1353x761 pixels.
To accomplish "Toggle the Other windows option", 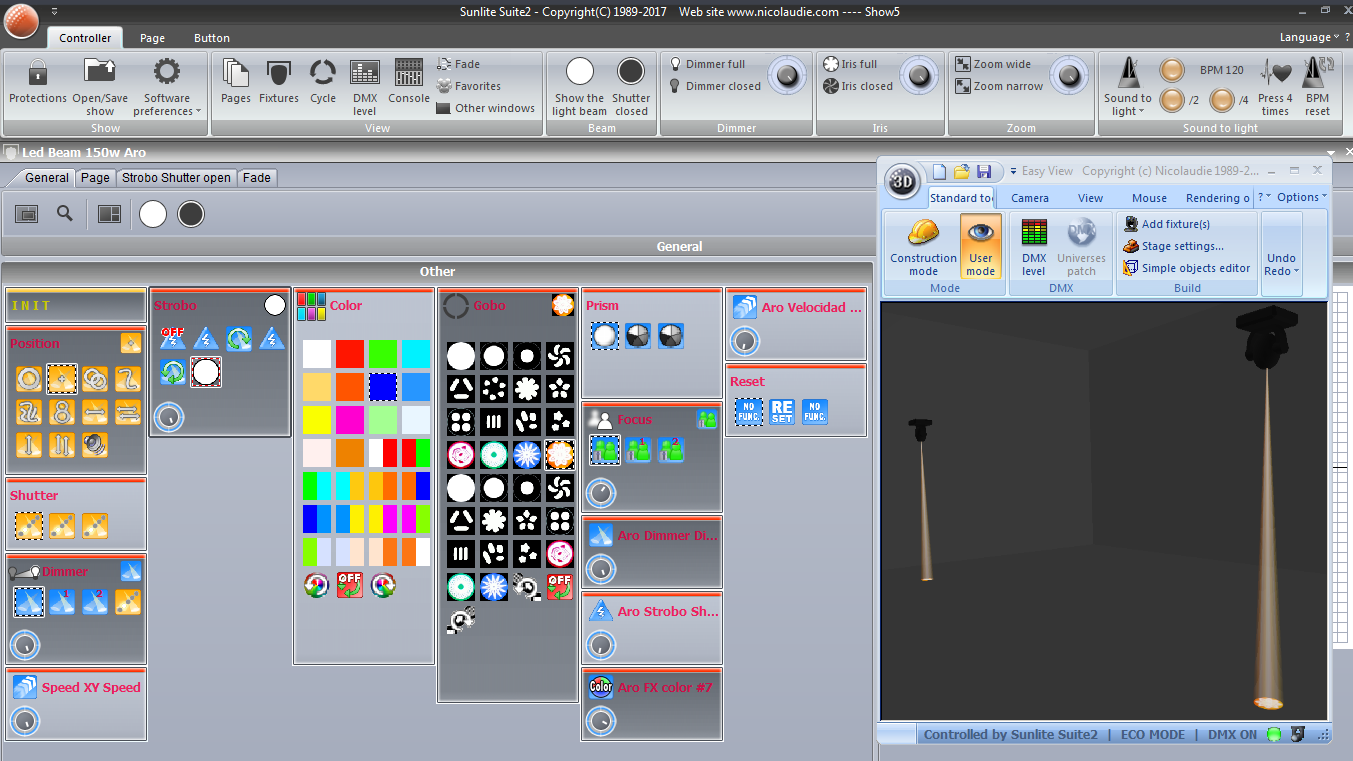I will (486, 108).
